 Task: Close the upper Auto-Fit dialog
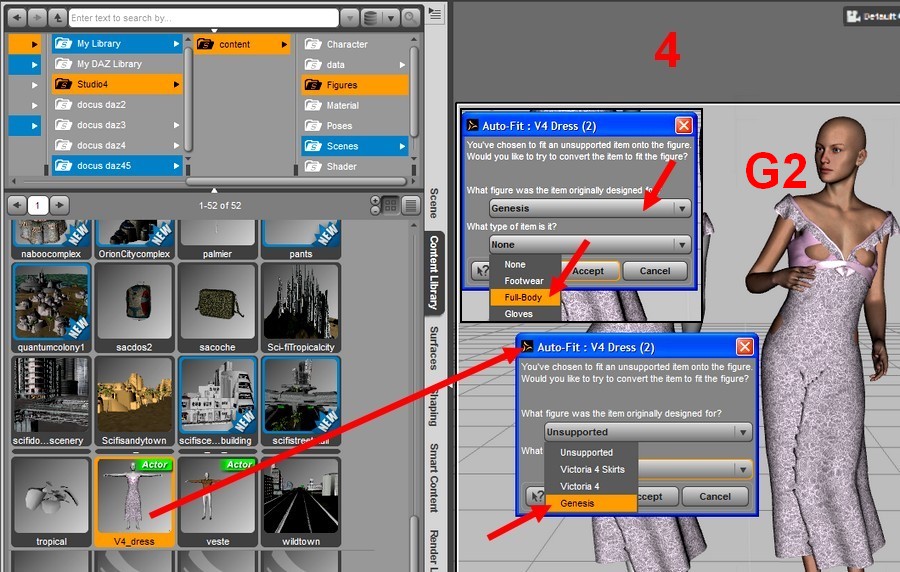pyautogui.click(x=684, y=125)
